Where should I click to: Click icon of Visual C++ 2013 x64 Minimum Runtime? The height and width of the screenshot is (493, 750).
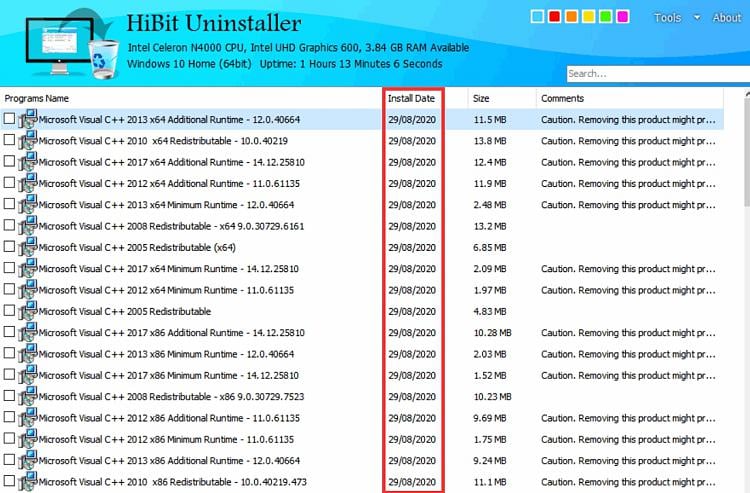coord(28,204)
